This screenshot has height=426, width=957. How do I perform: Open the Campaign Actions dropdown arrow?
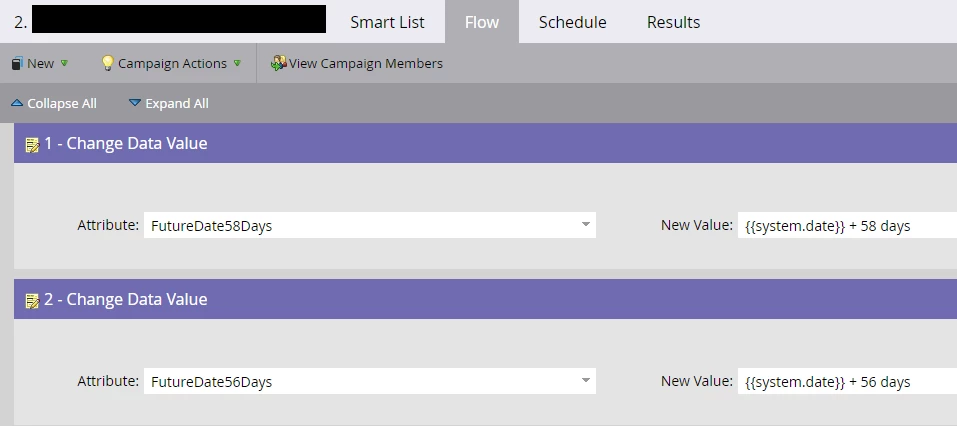(237, 63)
